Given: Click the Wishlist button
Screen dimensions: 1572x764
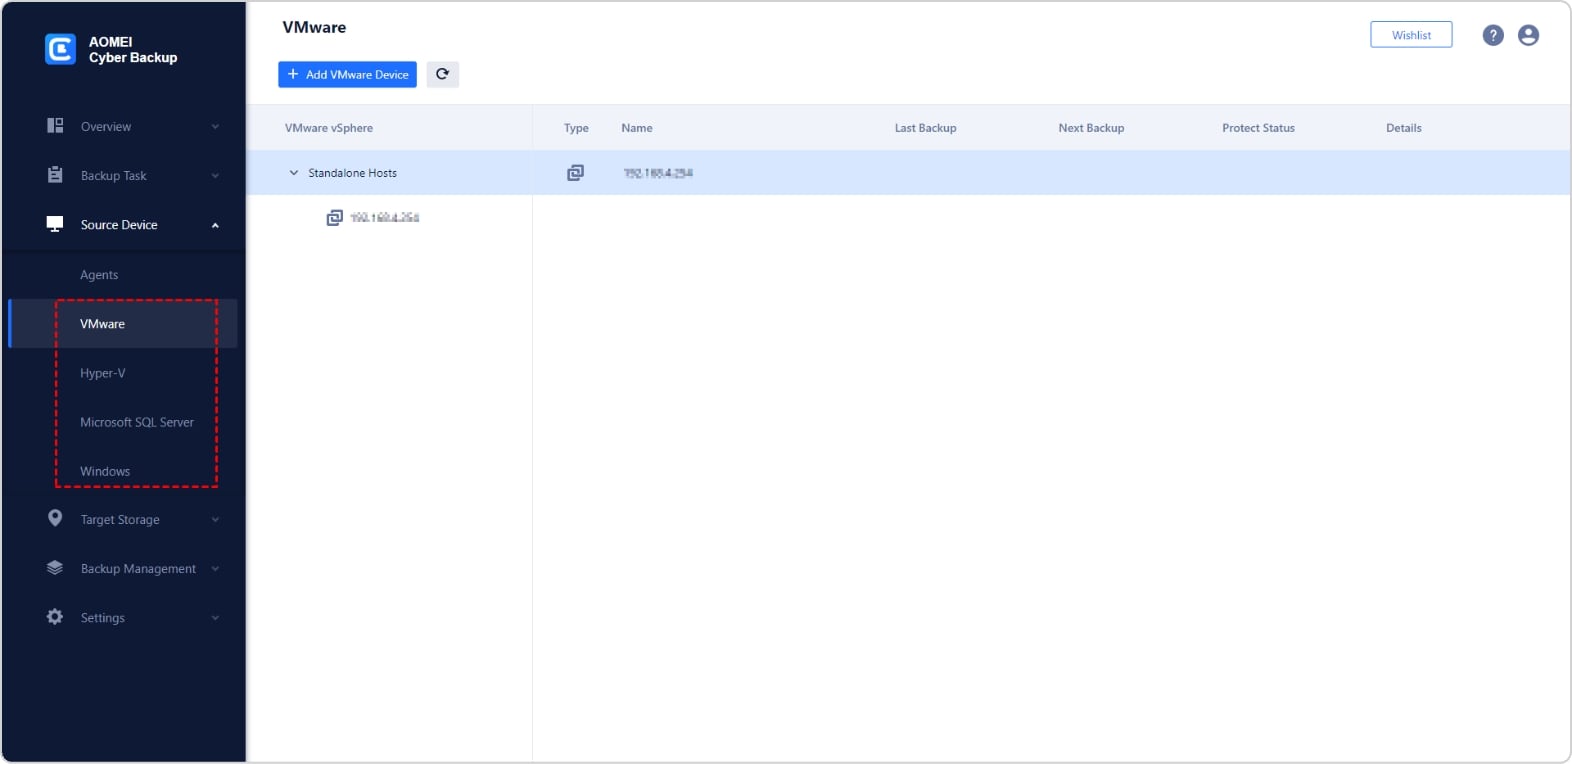Looking at the screenshot, I should point(1410,35).
